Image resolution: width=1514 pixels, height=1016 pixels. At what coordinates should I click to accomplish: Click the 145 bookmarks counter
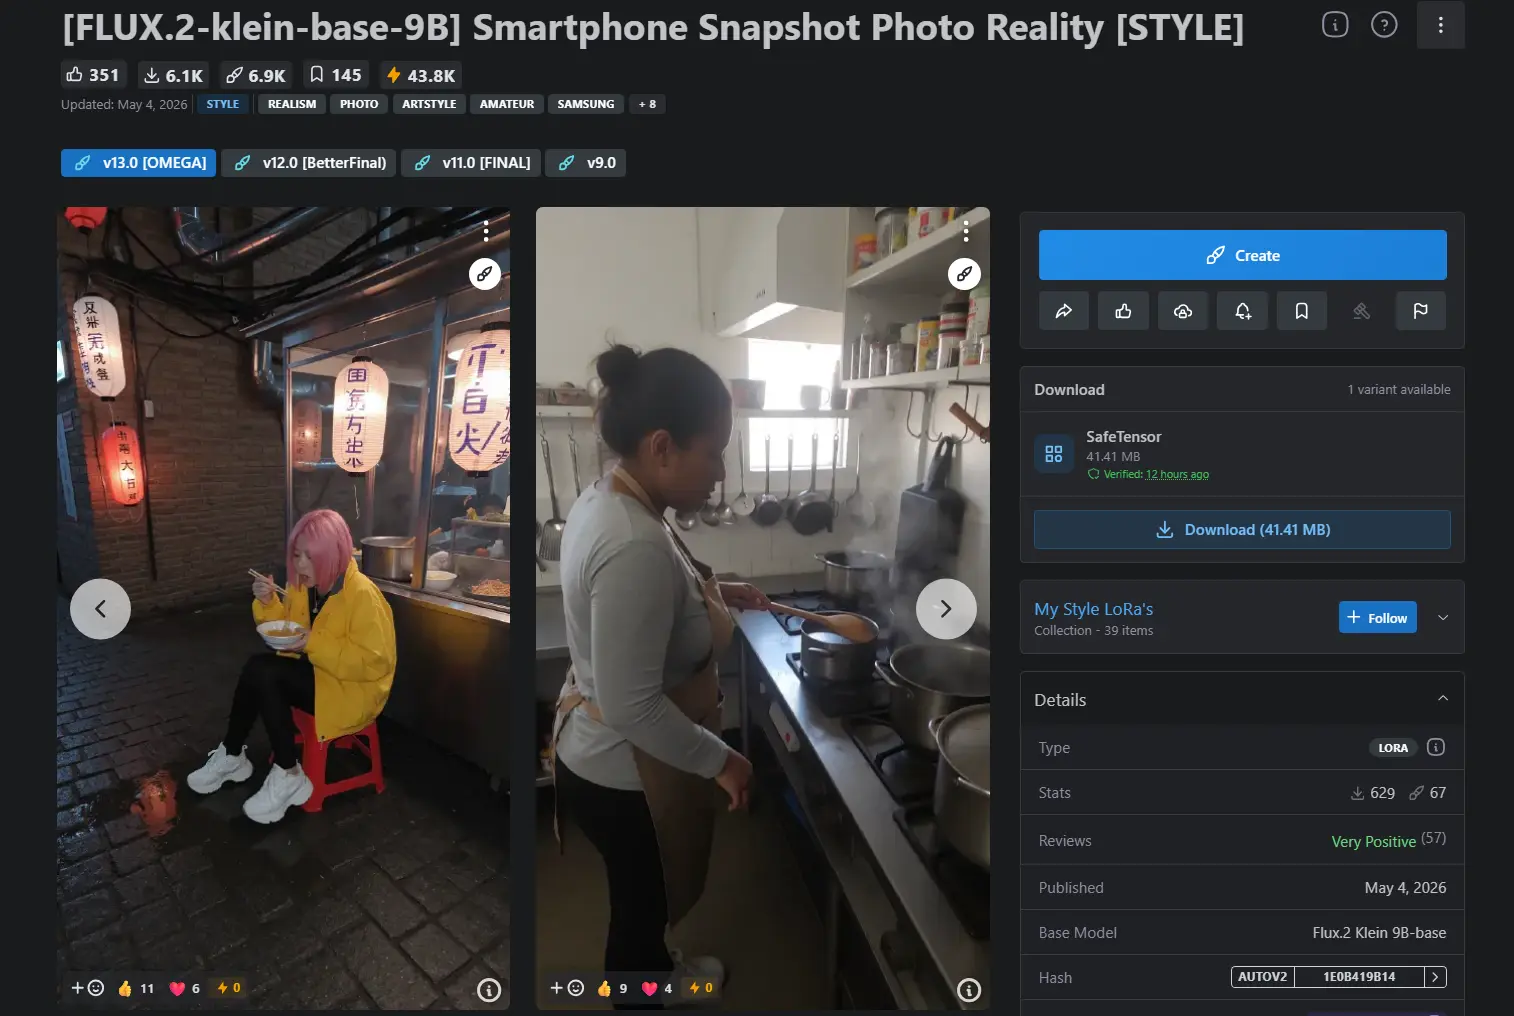coord(335,75)
